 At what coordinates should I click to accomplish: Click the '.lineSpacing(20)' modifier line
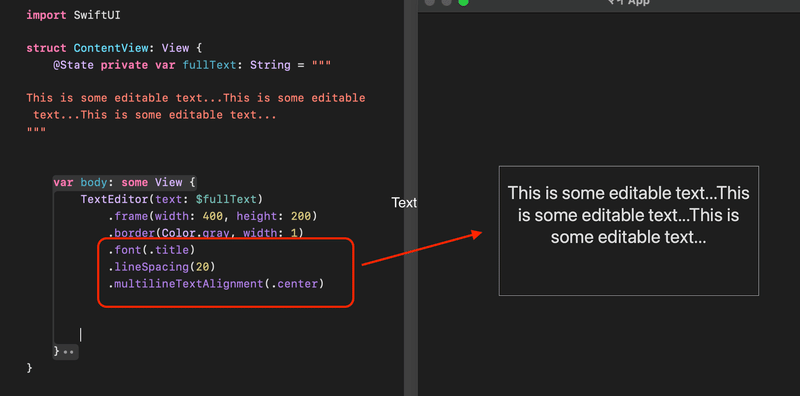tap(161, 267)
